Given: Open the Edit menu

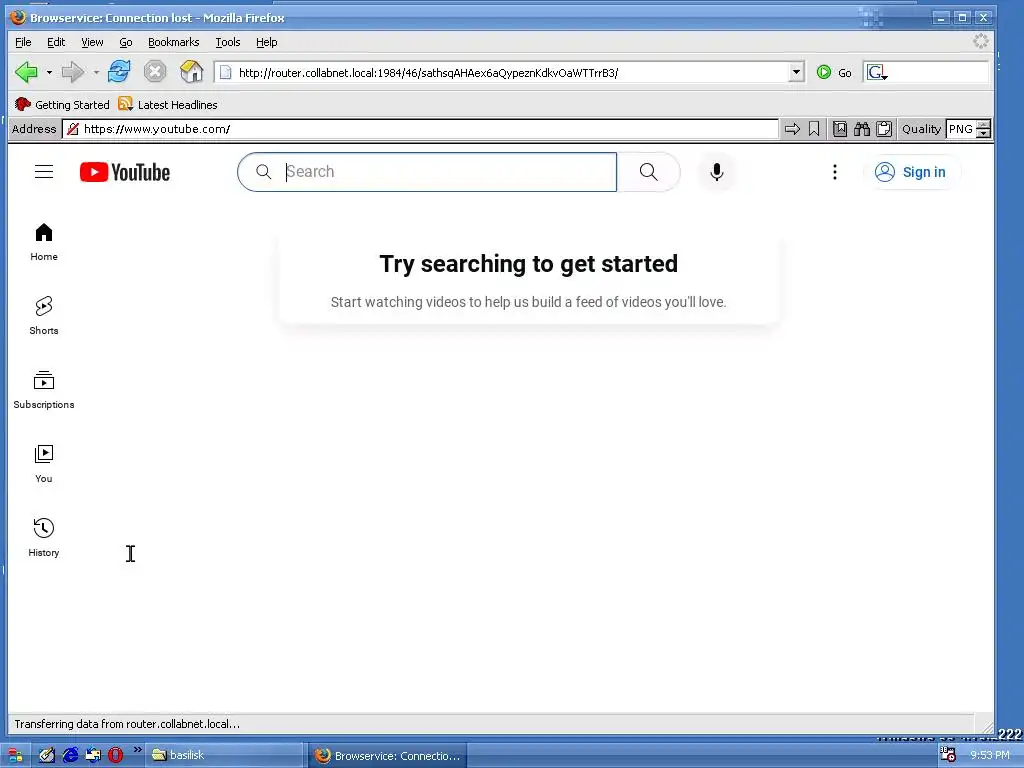Looking at the screenshot, I should 56,42.
